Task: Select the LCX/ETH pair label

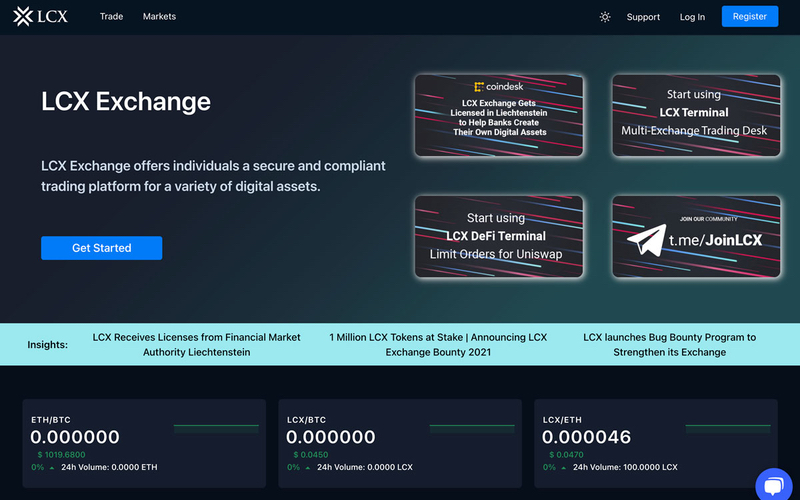Action: [x=562, y=420]
